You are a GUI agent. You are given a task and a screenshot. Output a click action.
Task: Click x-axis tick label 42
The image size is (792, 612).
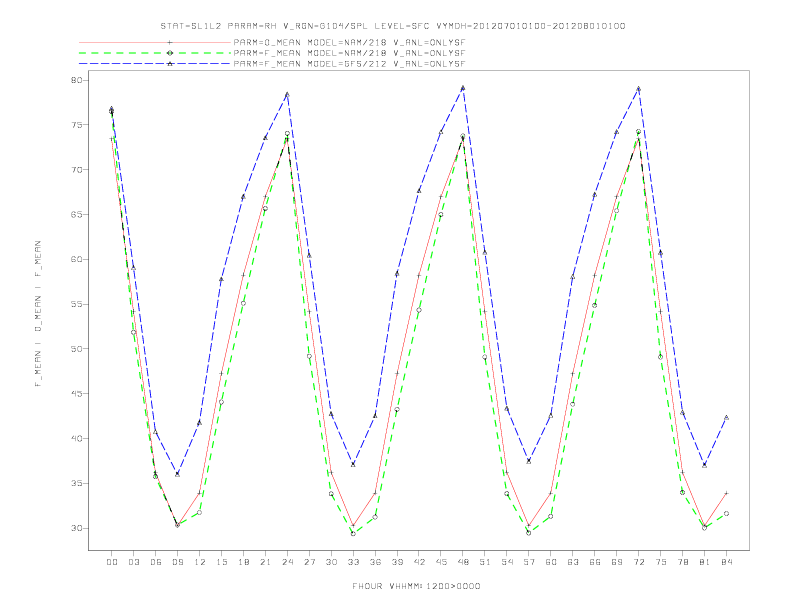pyautogui.click(x=419, y=562)
